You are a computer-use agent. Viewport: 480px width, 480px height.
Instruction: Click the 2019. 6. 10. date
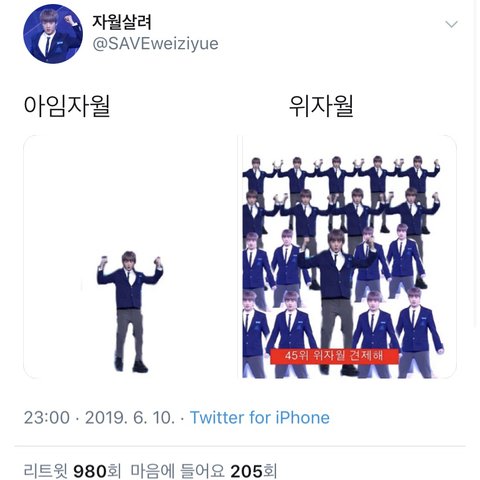(130, 418)
